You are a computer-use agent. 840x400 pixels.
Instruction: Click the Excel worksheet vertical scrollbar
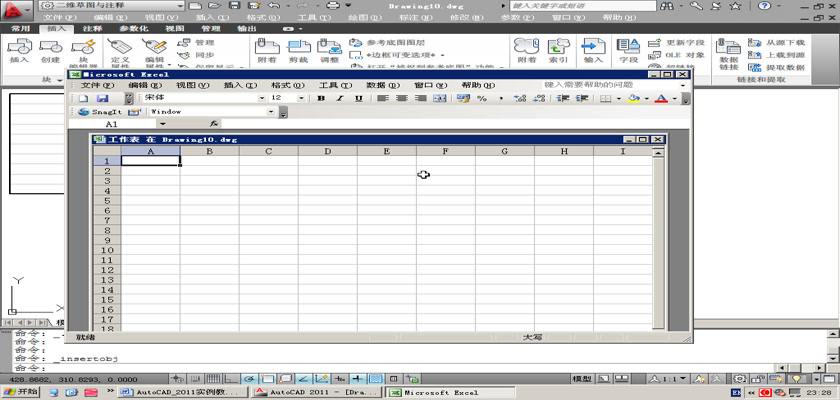658,240
